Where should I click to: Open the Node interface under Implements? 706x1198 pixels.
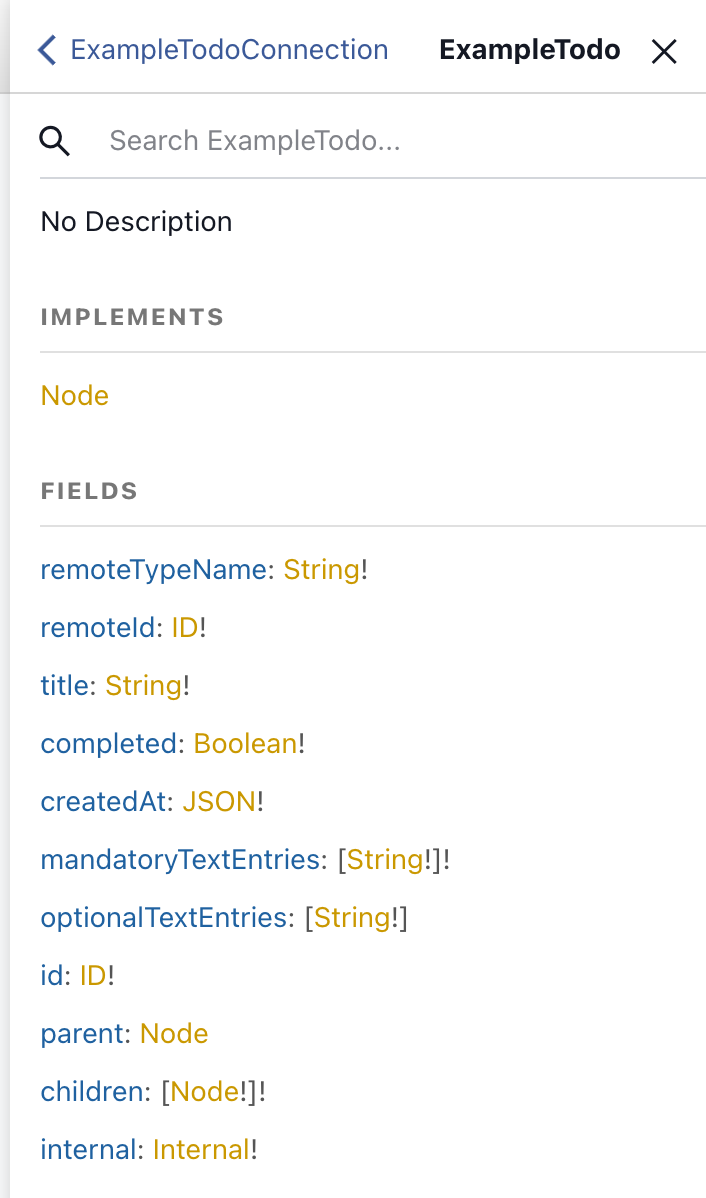74,395
